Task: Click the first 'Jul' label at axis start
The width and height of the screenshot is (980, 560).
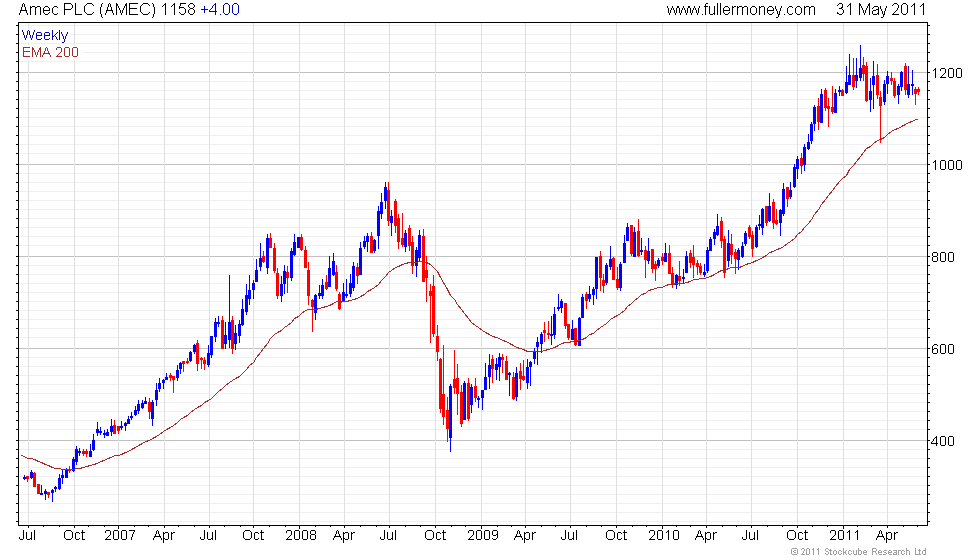Action: [28, 536]
